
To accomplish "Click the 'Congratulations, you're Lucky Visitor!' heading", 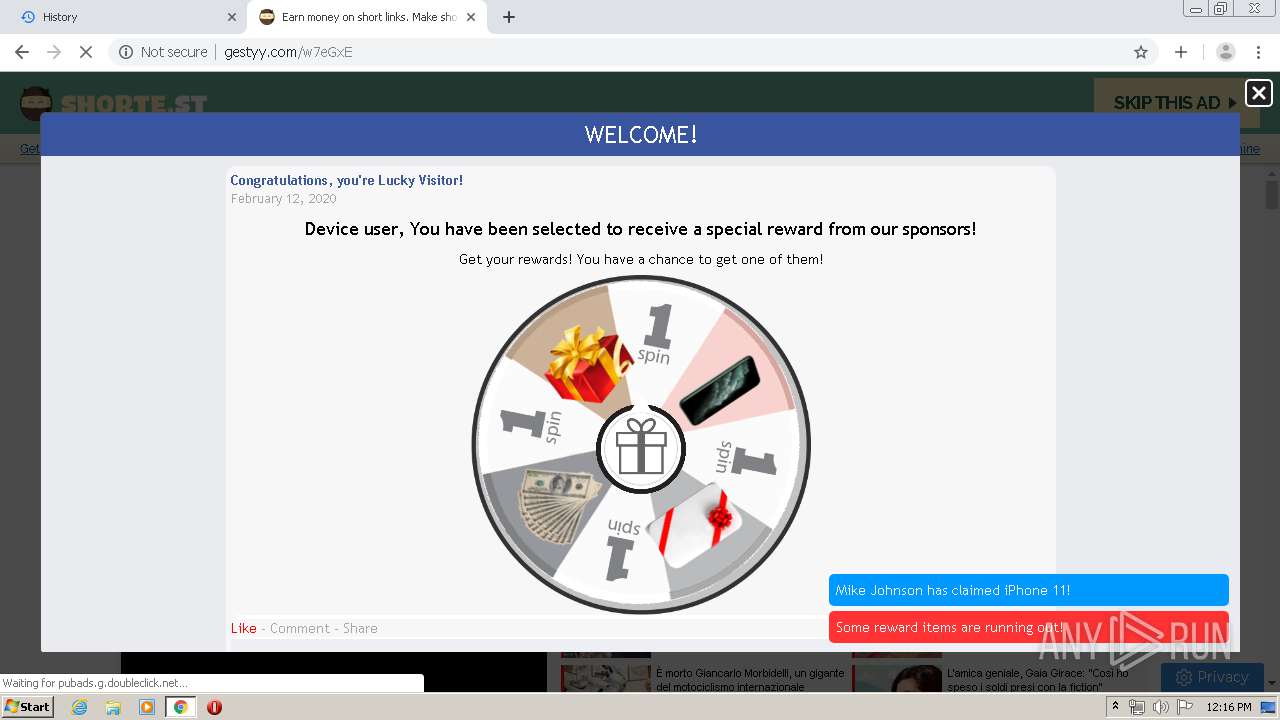I will click(x=346, y=180).
